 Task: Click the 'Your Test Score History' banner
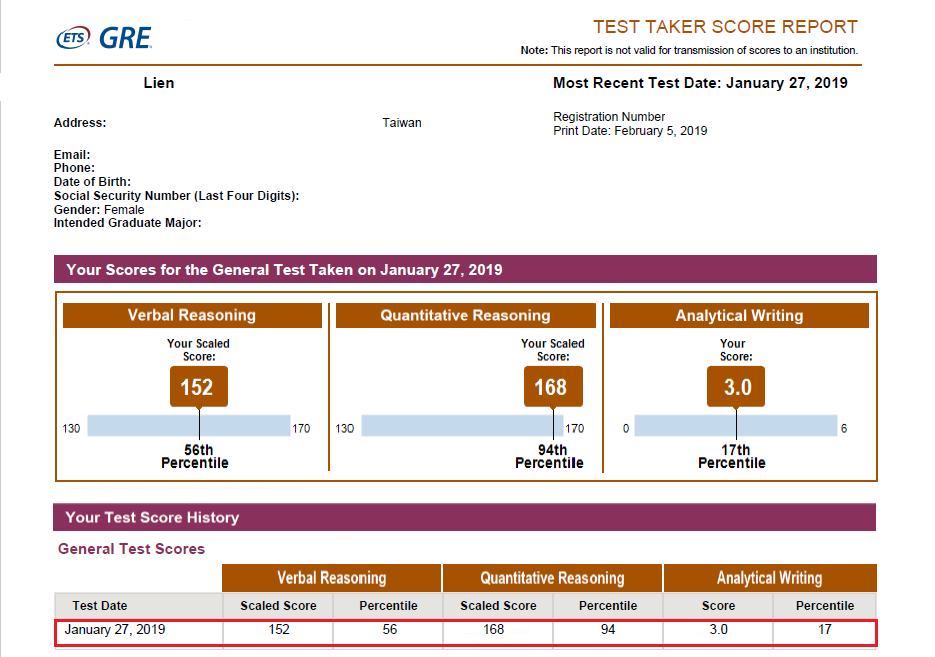(x=465, y=517)
